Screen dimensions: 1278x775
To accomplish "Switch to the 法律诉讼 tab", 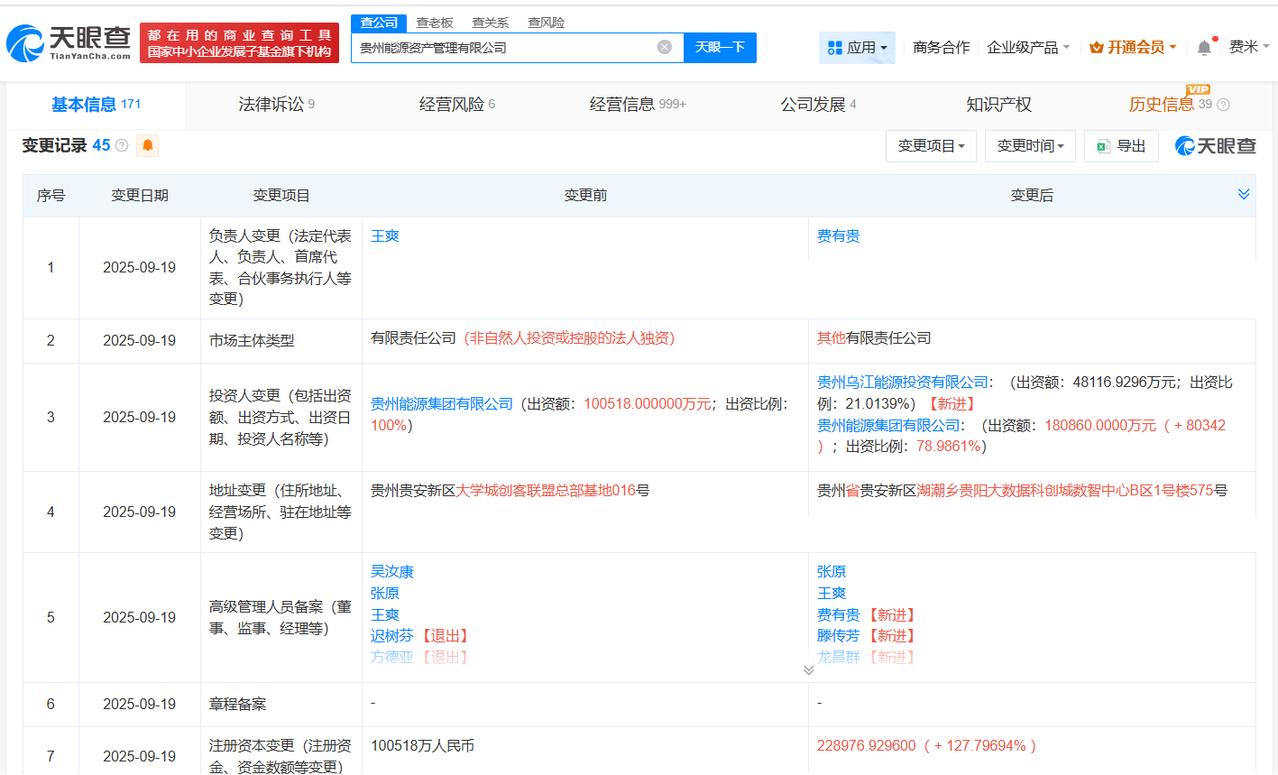I will click(x=276, y=104).
